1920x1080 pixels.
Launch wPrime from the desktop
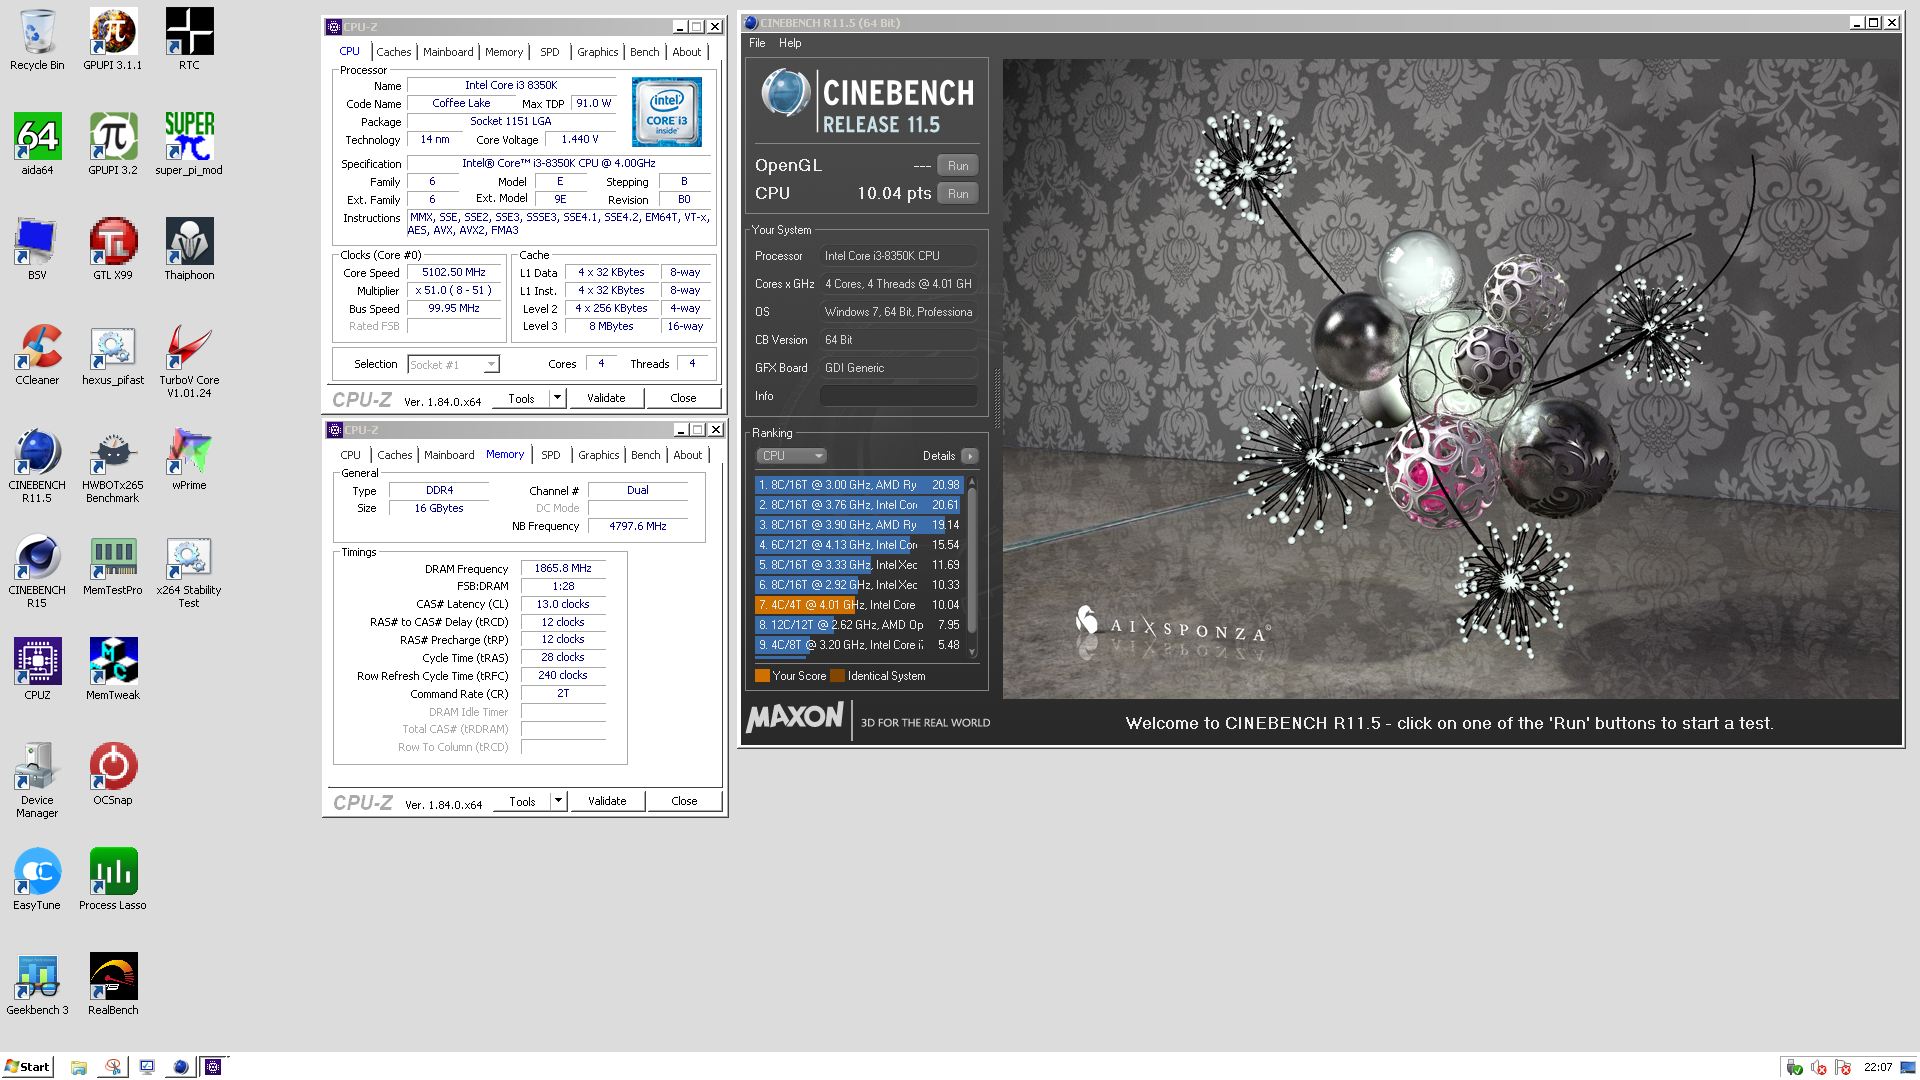189,460
